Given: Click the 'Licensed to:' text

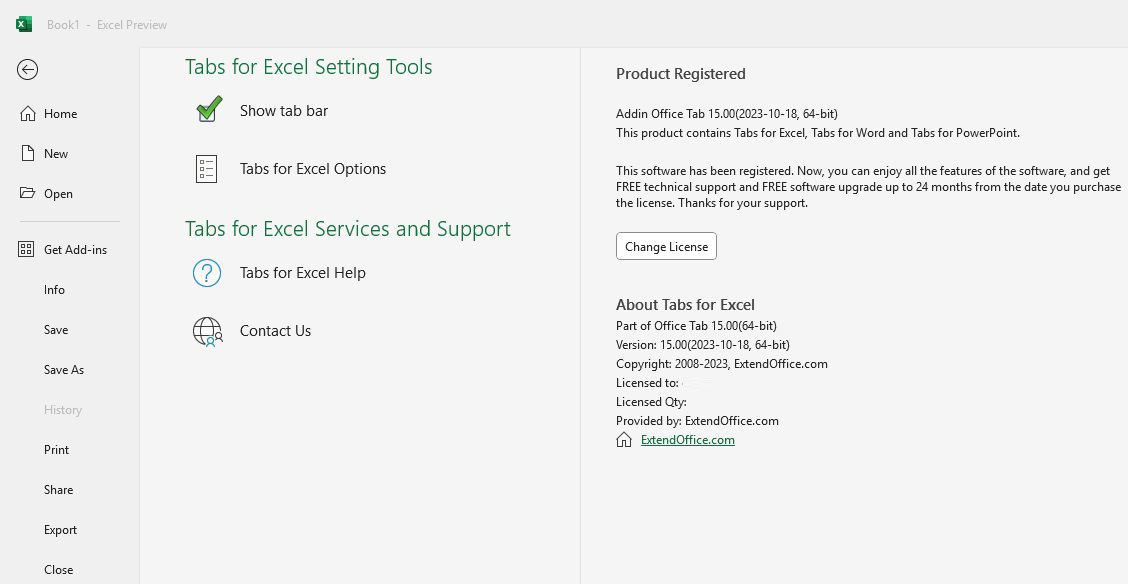Looking at the screenshot, I should [x=647, y=383].
